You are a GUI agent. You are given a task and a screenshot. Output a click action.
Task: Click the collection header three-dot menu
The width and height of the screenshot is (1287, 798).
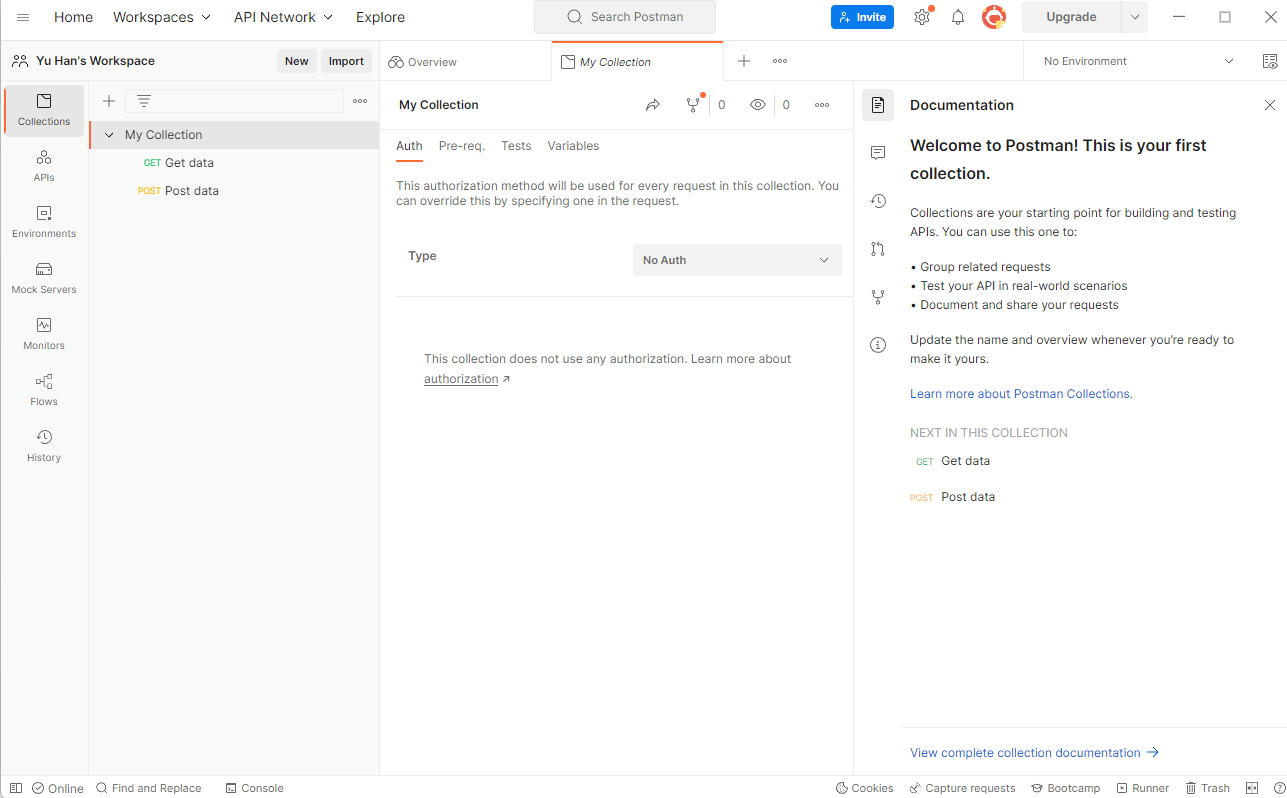822,105
